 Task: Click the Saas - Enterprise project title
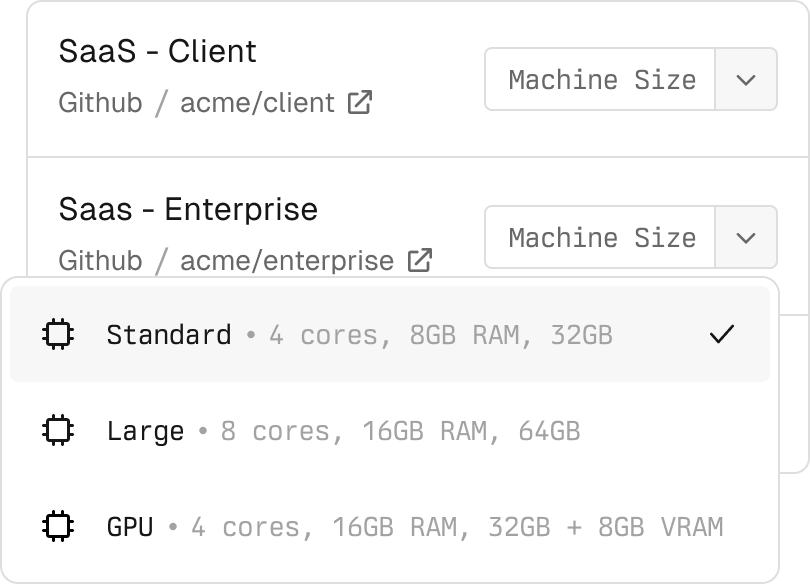pyautogui.click(x=188, y=210)
